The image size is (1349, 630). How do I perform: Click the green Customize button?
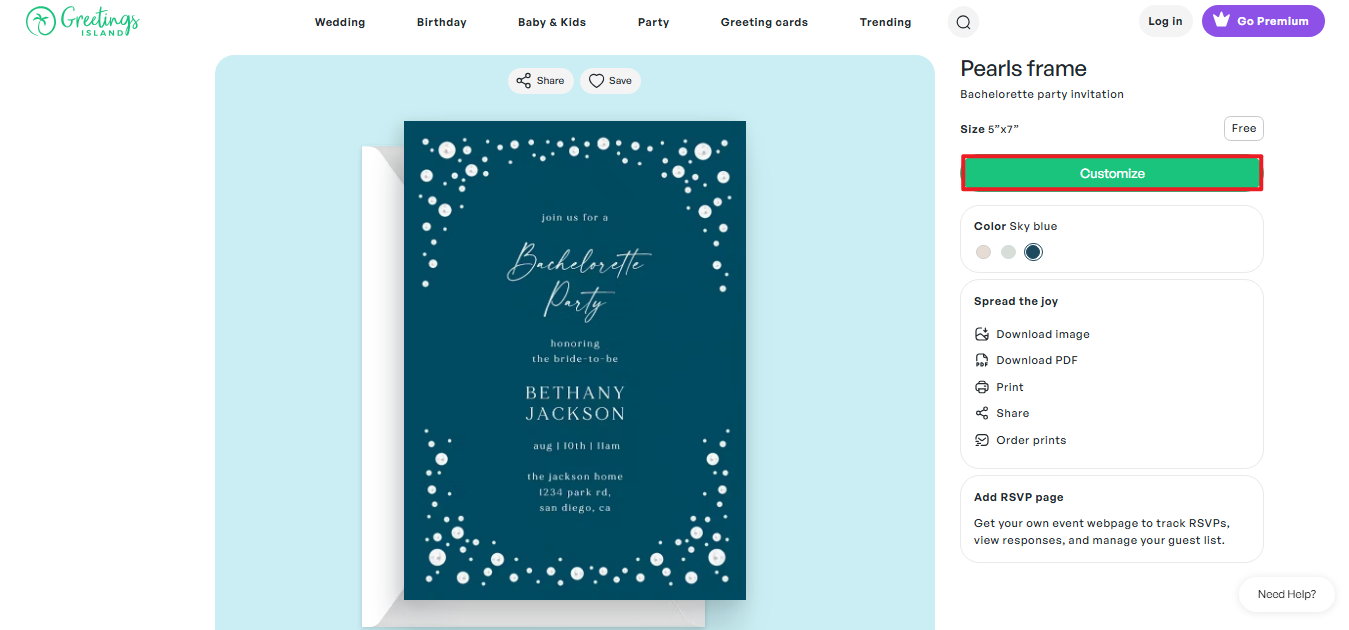pyautogui.click(x=1112, y=173)
